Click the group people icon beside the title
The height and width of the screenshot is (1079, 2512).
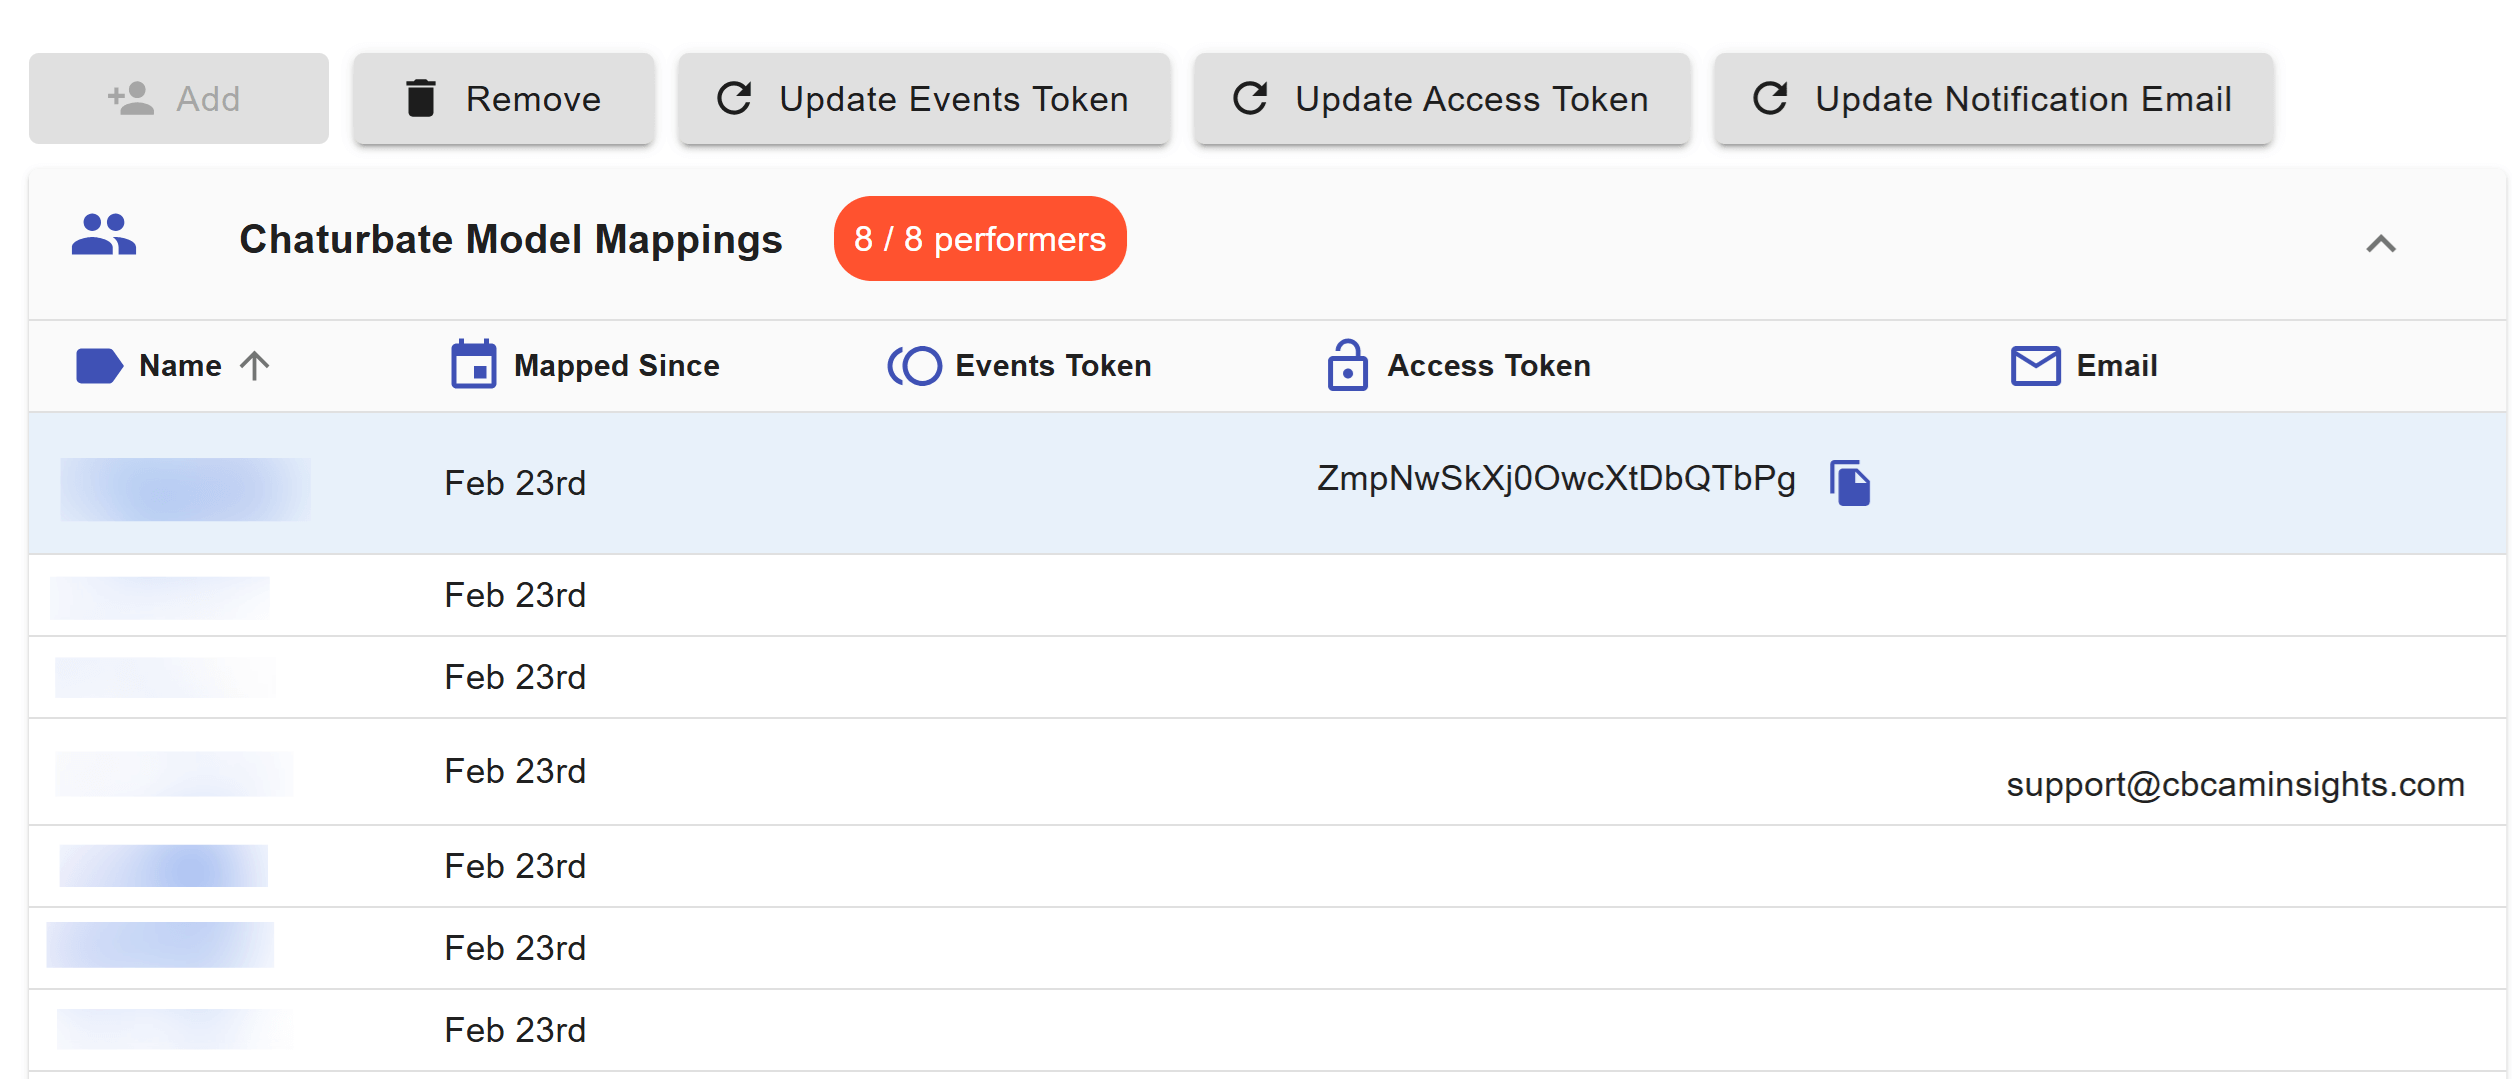pyautogui.click(x=104, y=237)
